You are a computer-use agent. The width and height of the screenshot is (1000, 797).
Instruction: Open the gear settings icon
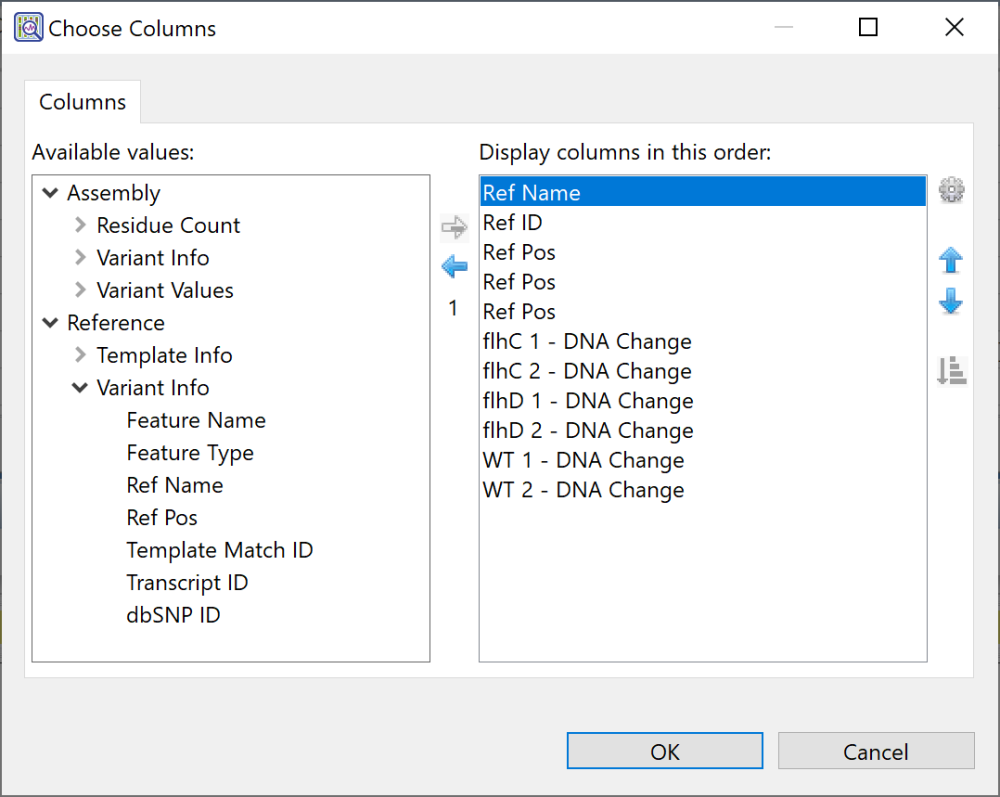pos(951,190)
